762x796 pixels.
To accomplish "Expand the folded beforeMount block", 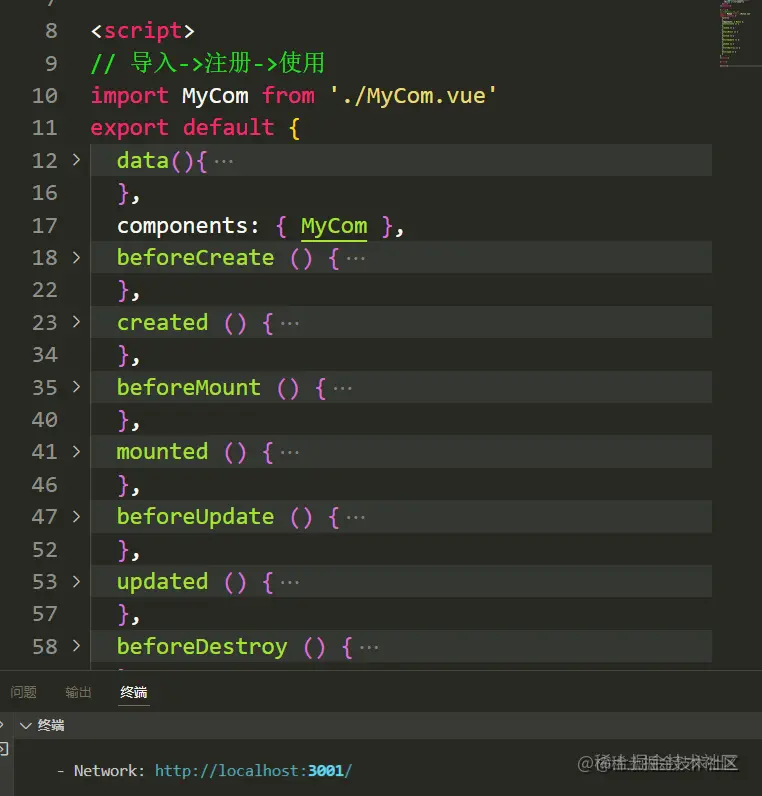I will click(x=76, y=387).
